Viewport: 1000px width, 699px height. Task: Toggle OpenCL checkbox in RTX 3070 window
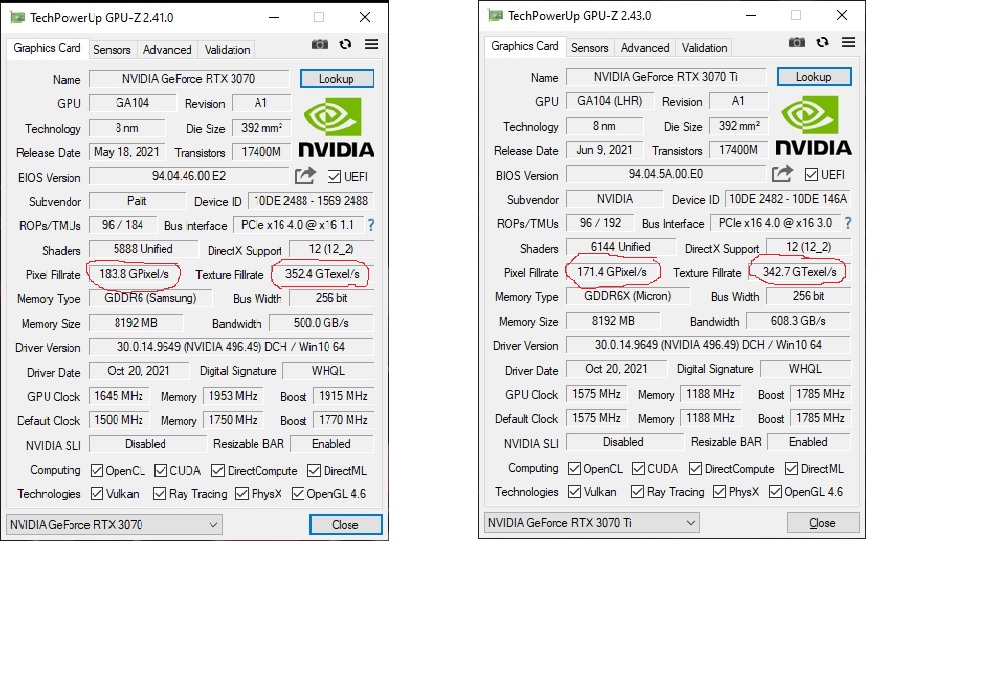tap(97, 471)
